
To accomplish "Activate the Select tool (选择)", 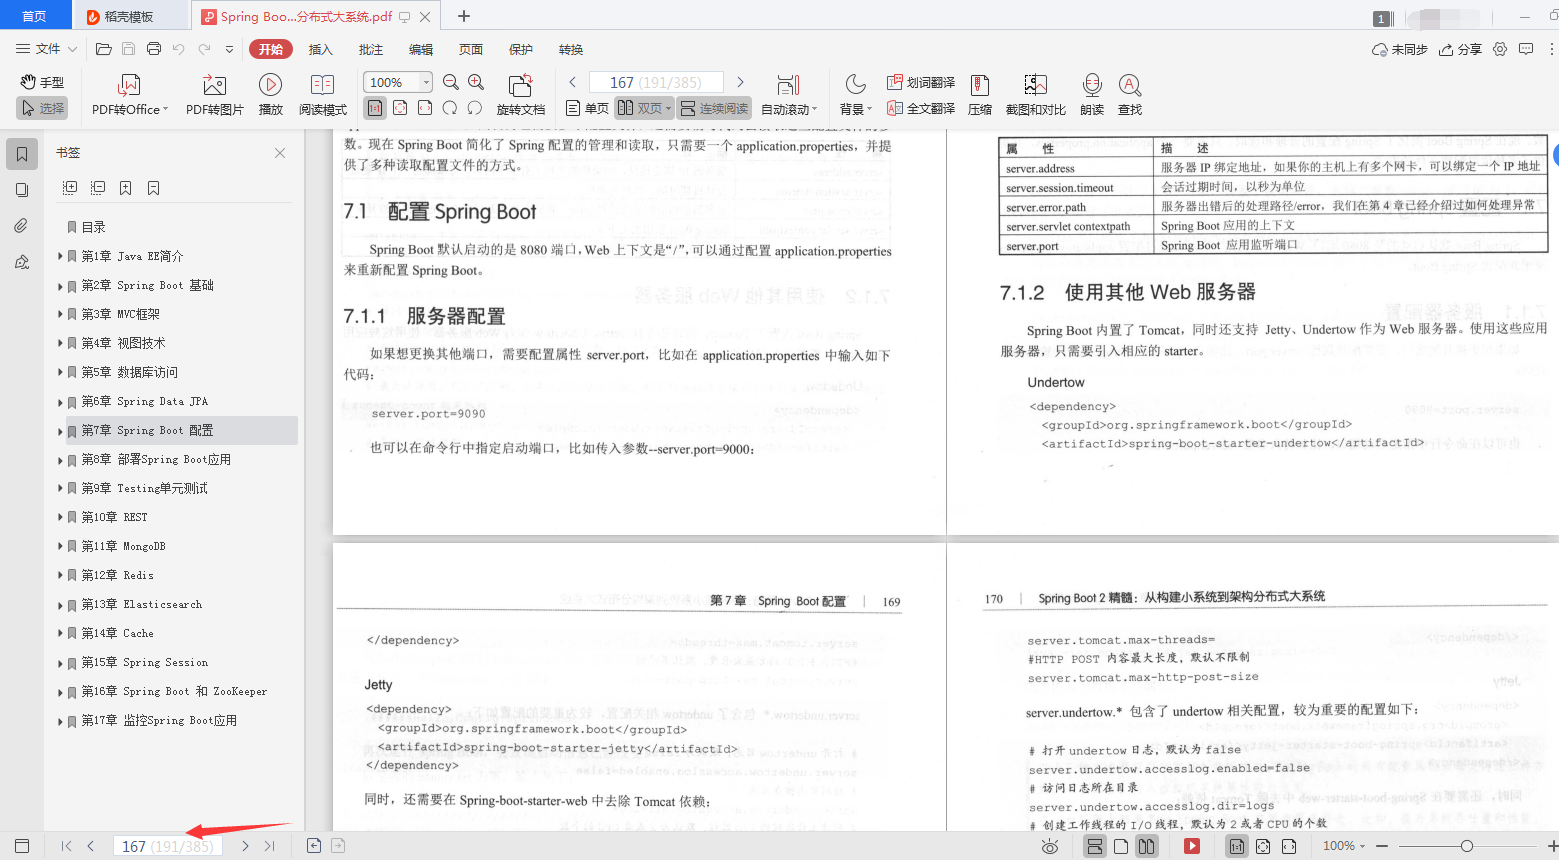I will (42, 108).
